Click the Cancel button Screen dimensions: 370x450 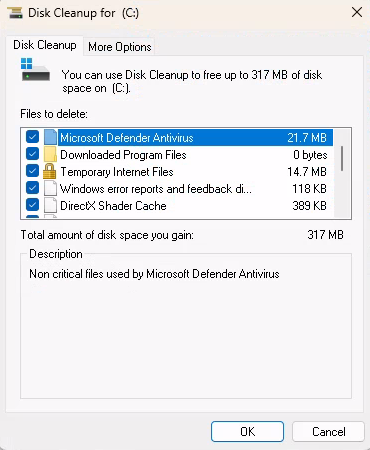[328, 432]
